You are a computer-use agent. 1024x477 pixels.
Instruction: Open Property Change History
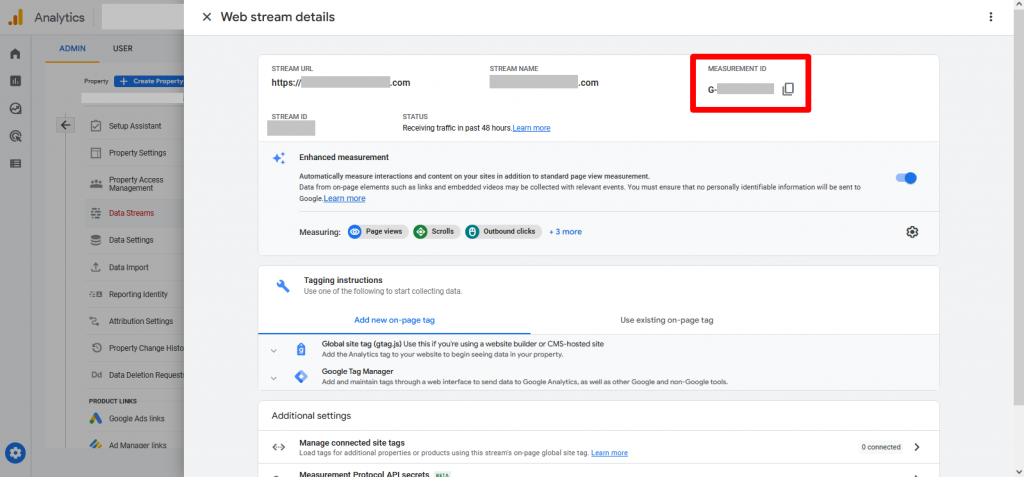coord(146,348)
